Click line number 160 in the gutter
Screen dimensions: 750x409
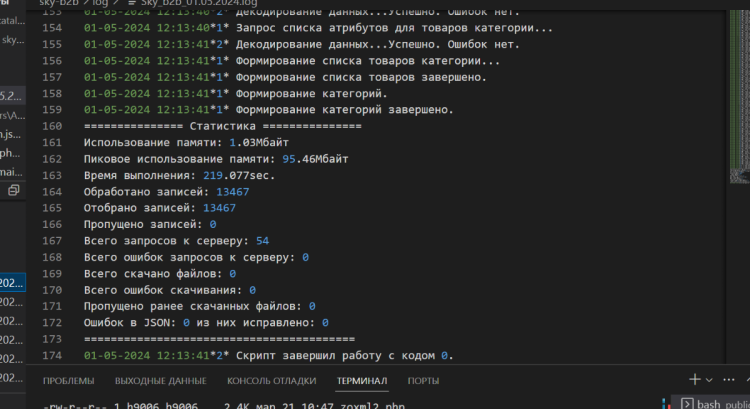click(x=54, y=127)
